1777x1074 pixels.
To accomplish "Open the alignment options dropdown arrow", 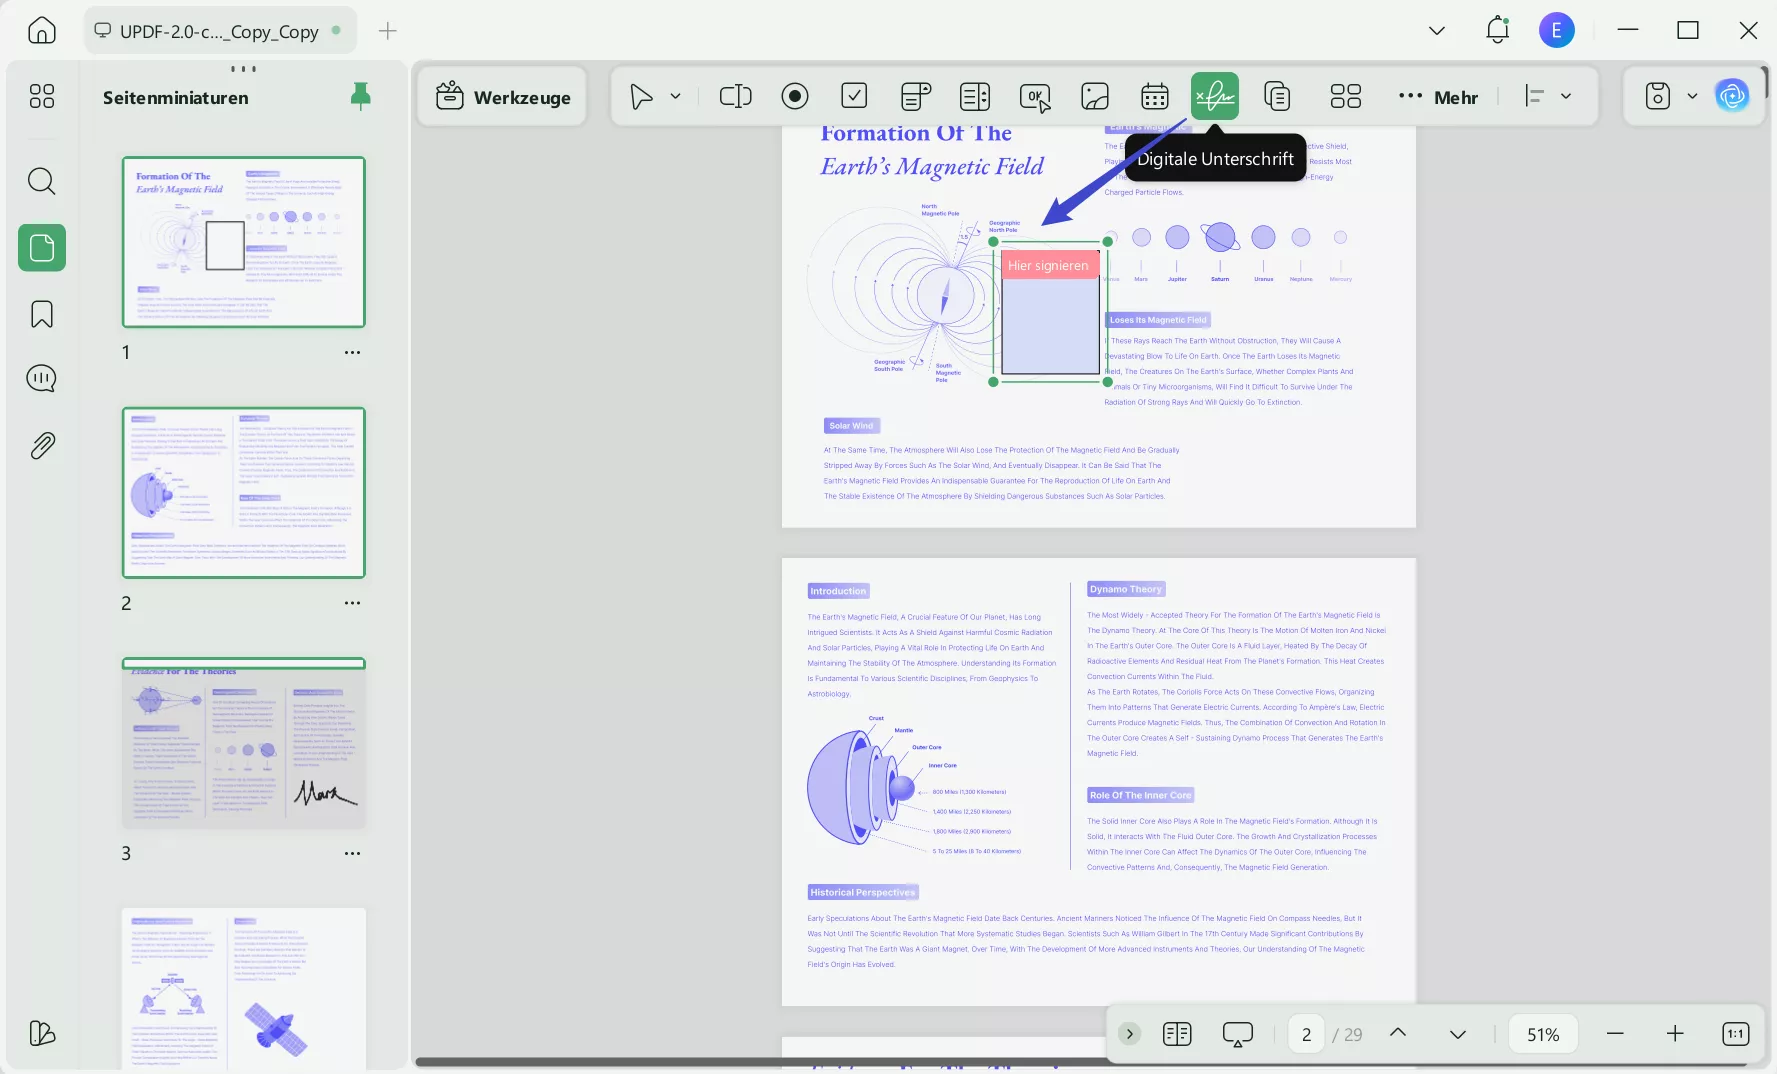I will click(1566, 96).
